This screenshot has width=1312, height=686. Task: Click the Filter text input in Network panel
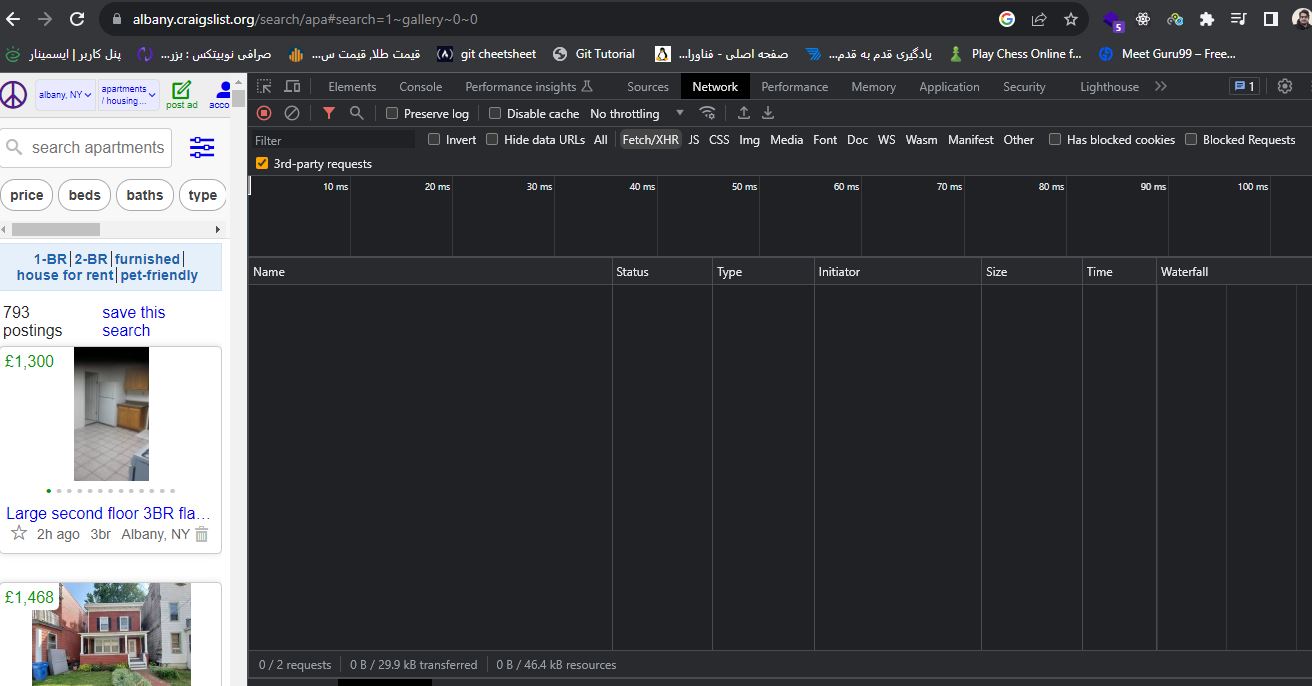(x=332, y=140)
